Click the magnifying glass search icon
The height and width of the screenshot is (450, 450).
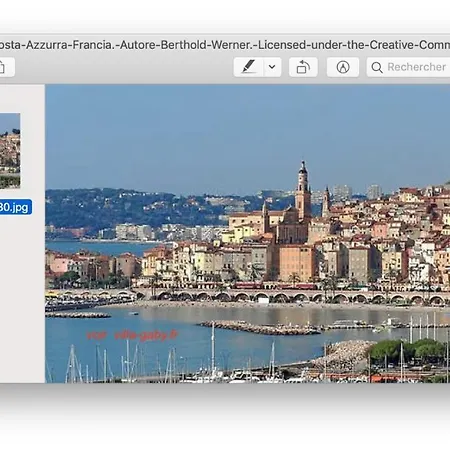(x=377, y=67)
